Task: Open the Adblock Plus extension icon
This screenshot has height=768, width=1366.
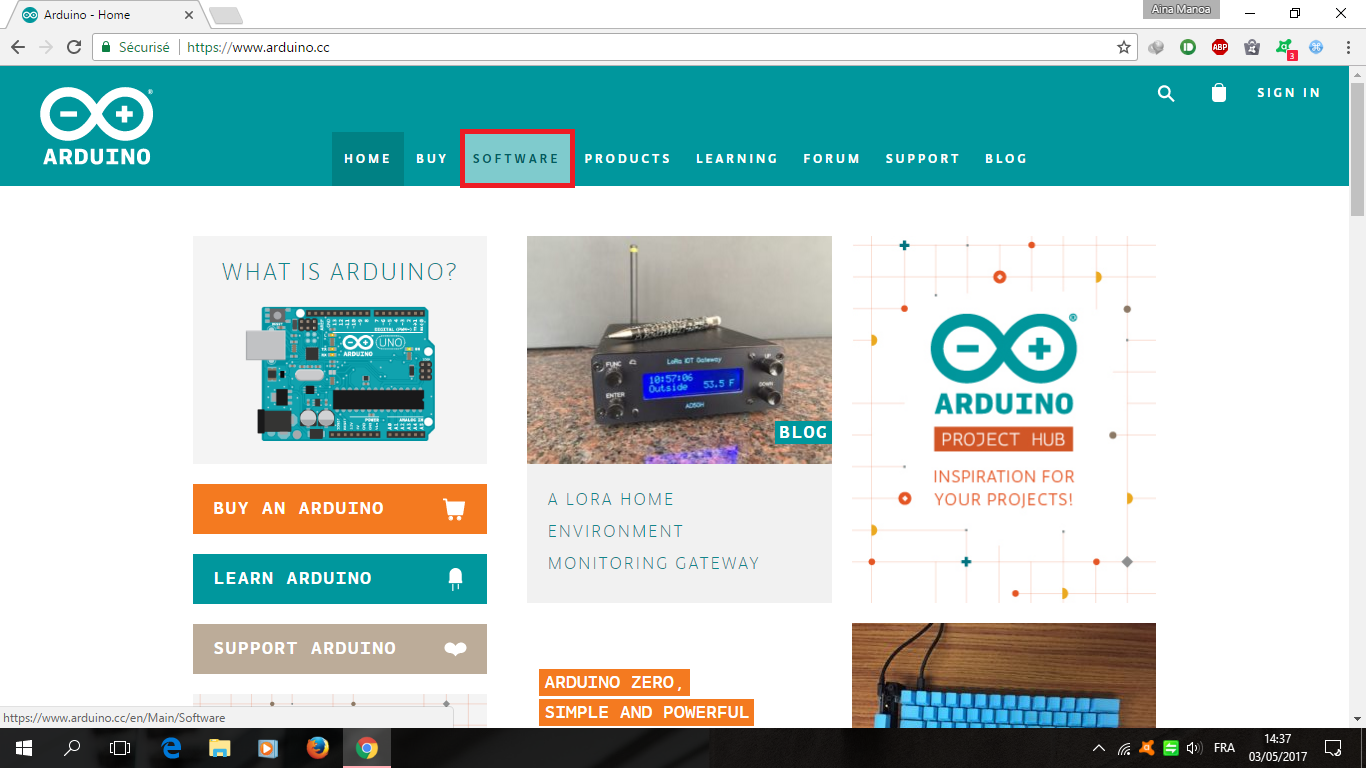Action: tap(1221, 47)
